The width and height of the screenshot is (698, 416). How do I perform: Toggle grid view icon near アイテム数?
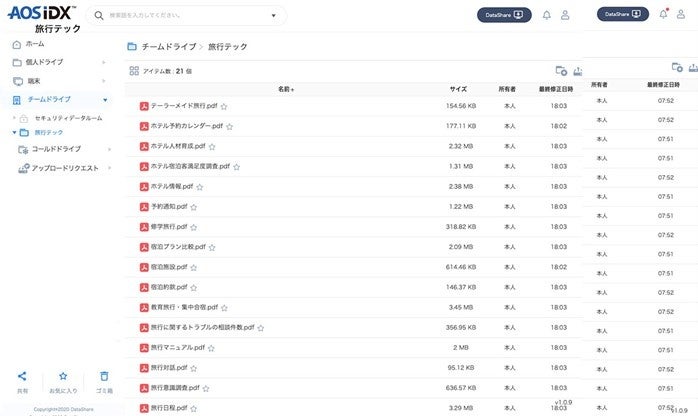(x=134, y=71)
